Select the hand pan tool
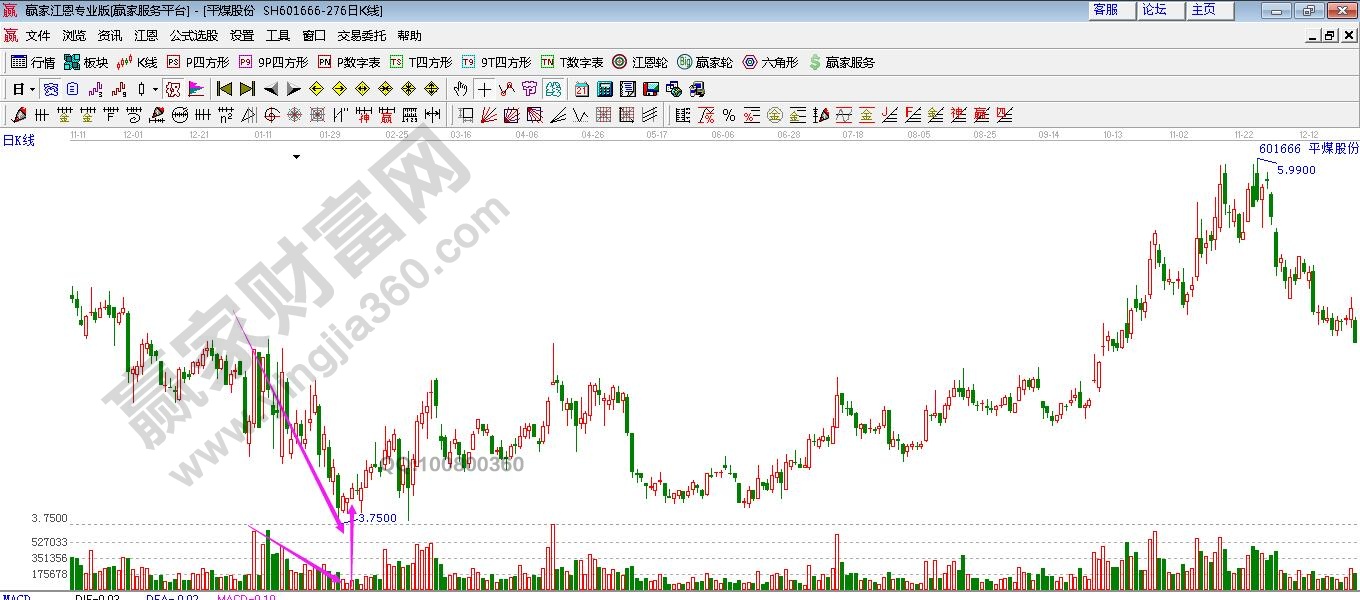1360x600 pixels. pos(460,89)
